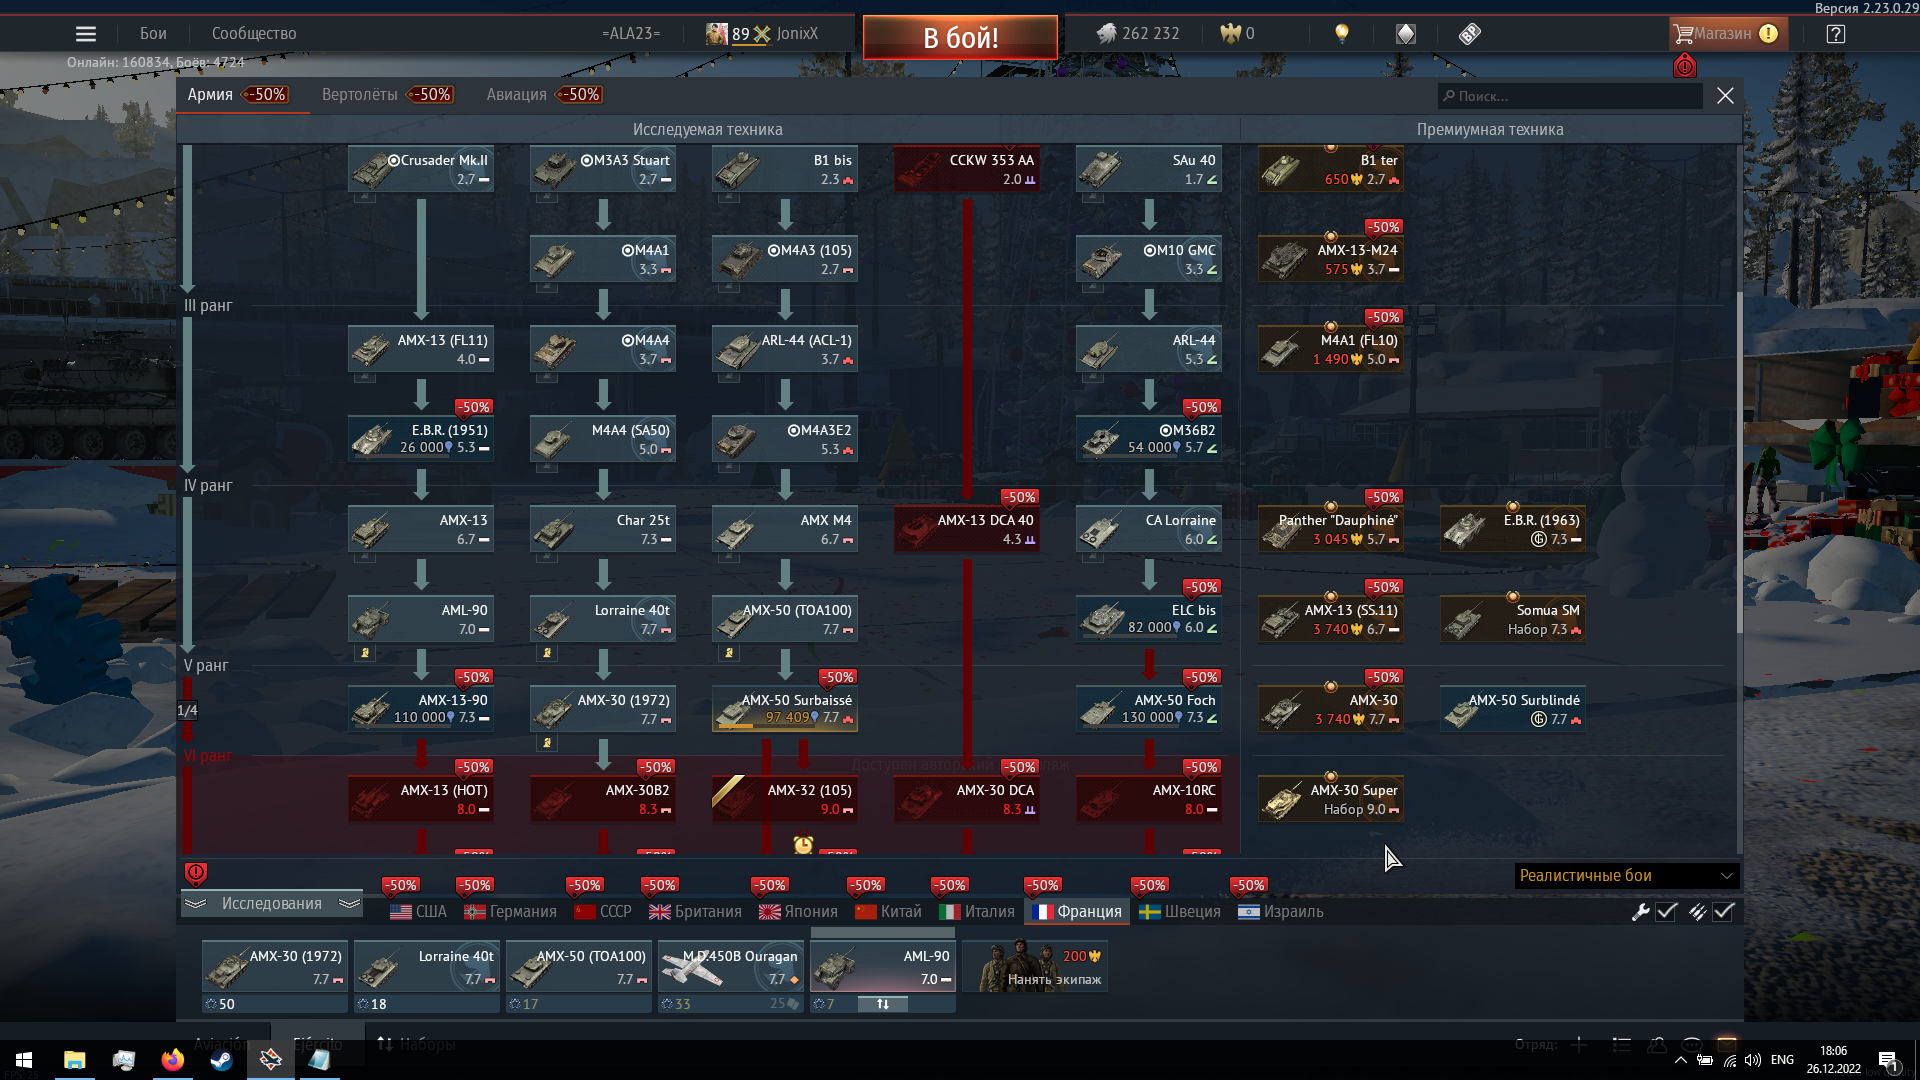This screenshot has width=1920, height=1080.
Task: Open the Сообщество top menu
Action: coord(254,34)
